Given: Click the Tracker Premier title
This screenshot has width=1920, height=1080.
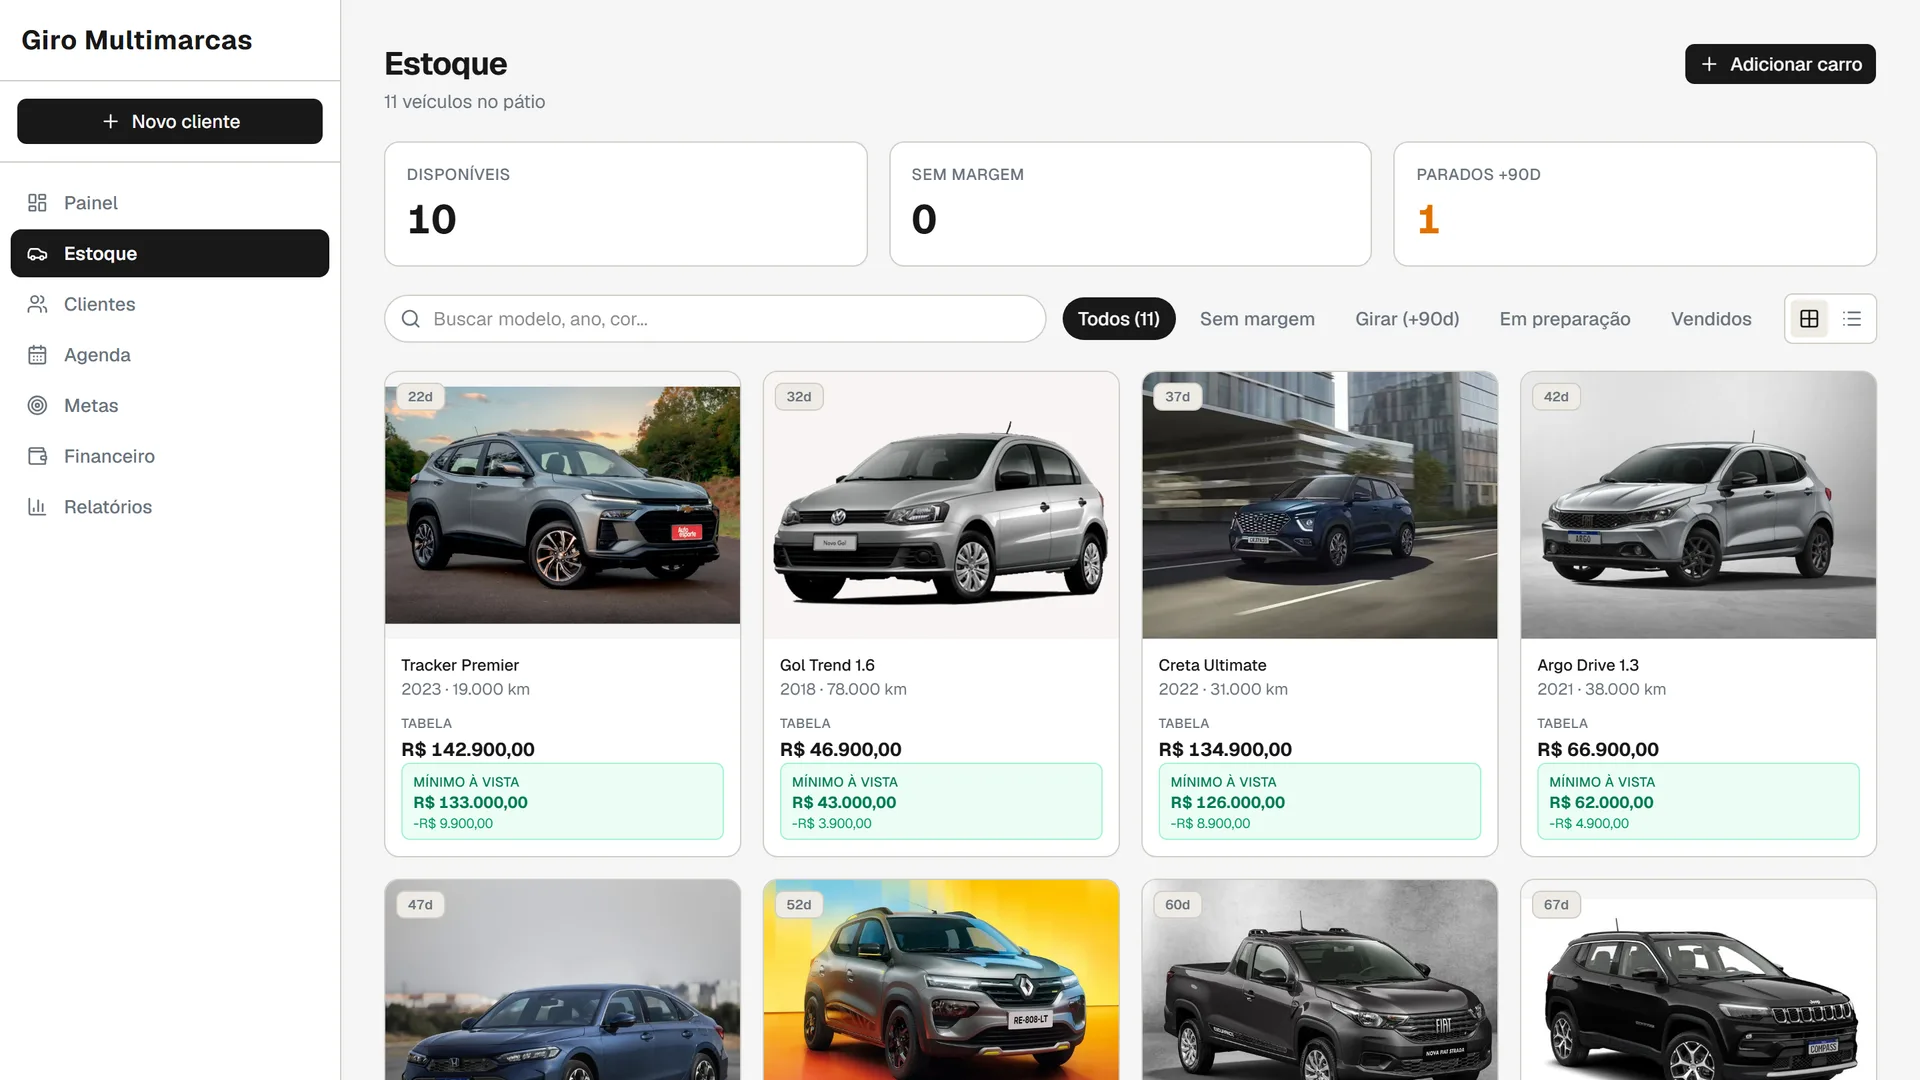Looking at the screenshot, I should pyautogui.click(x=460, y=665).
